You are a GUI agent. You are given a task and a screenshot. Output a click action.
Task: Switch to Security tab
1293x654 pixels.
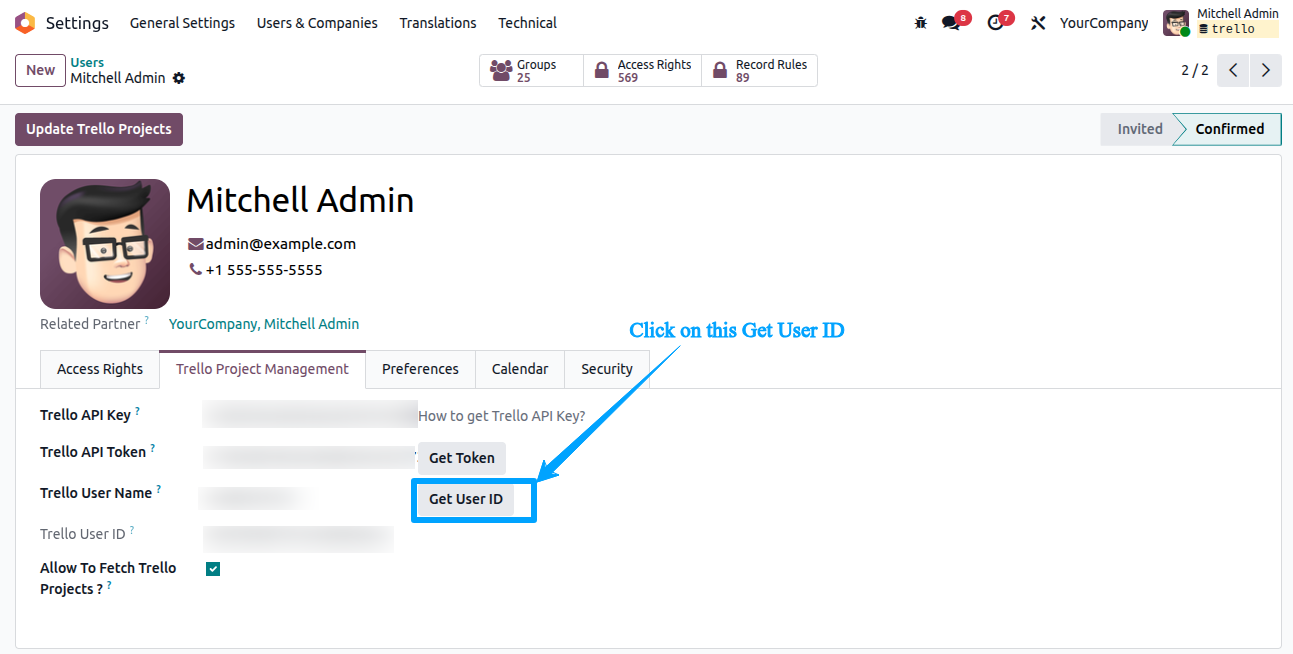[607, 369]
